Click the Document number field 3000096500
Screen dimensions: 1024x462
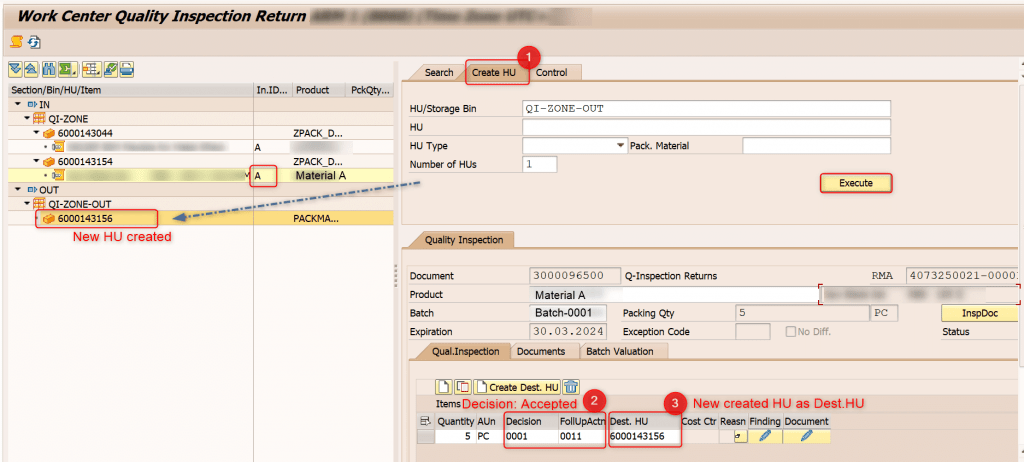coord(575,276)
